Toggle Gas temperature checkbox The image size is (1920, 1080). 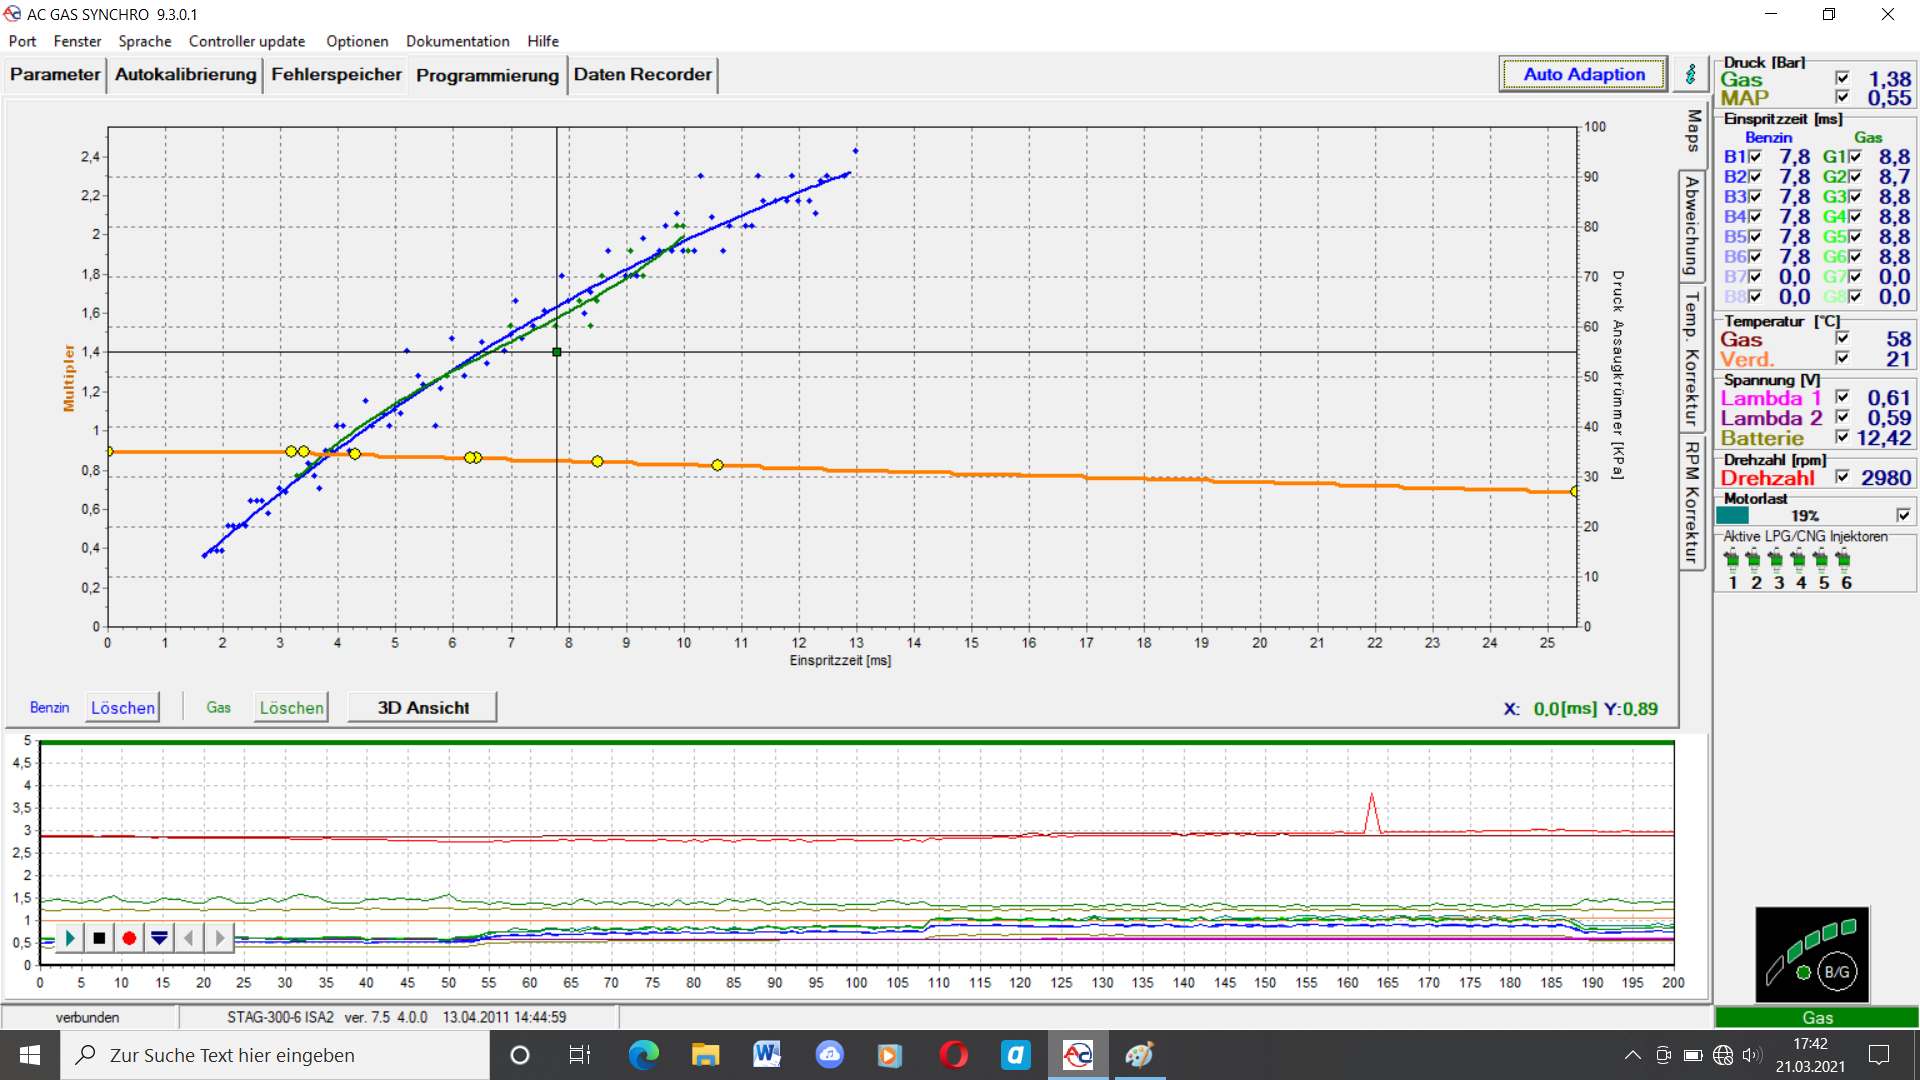tap(1842, 339)
